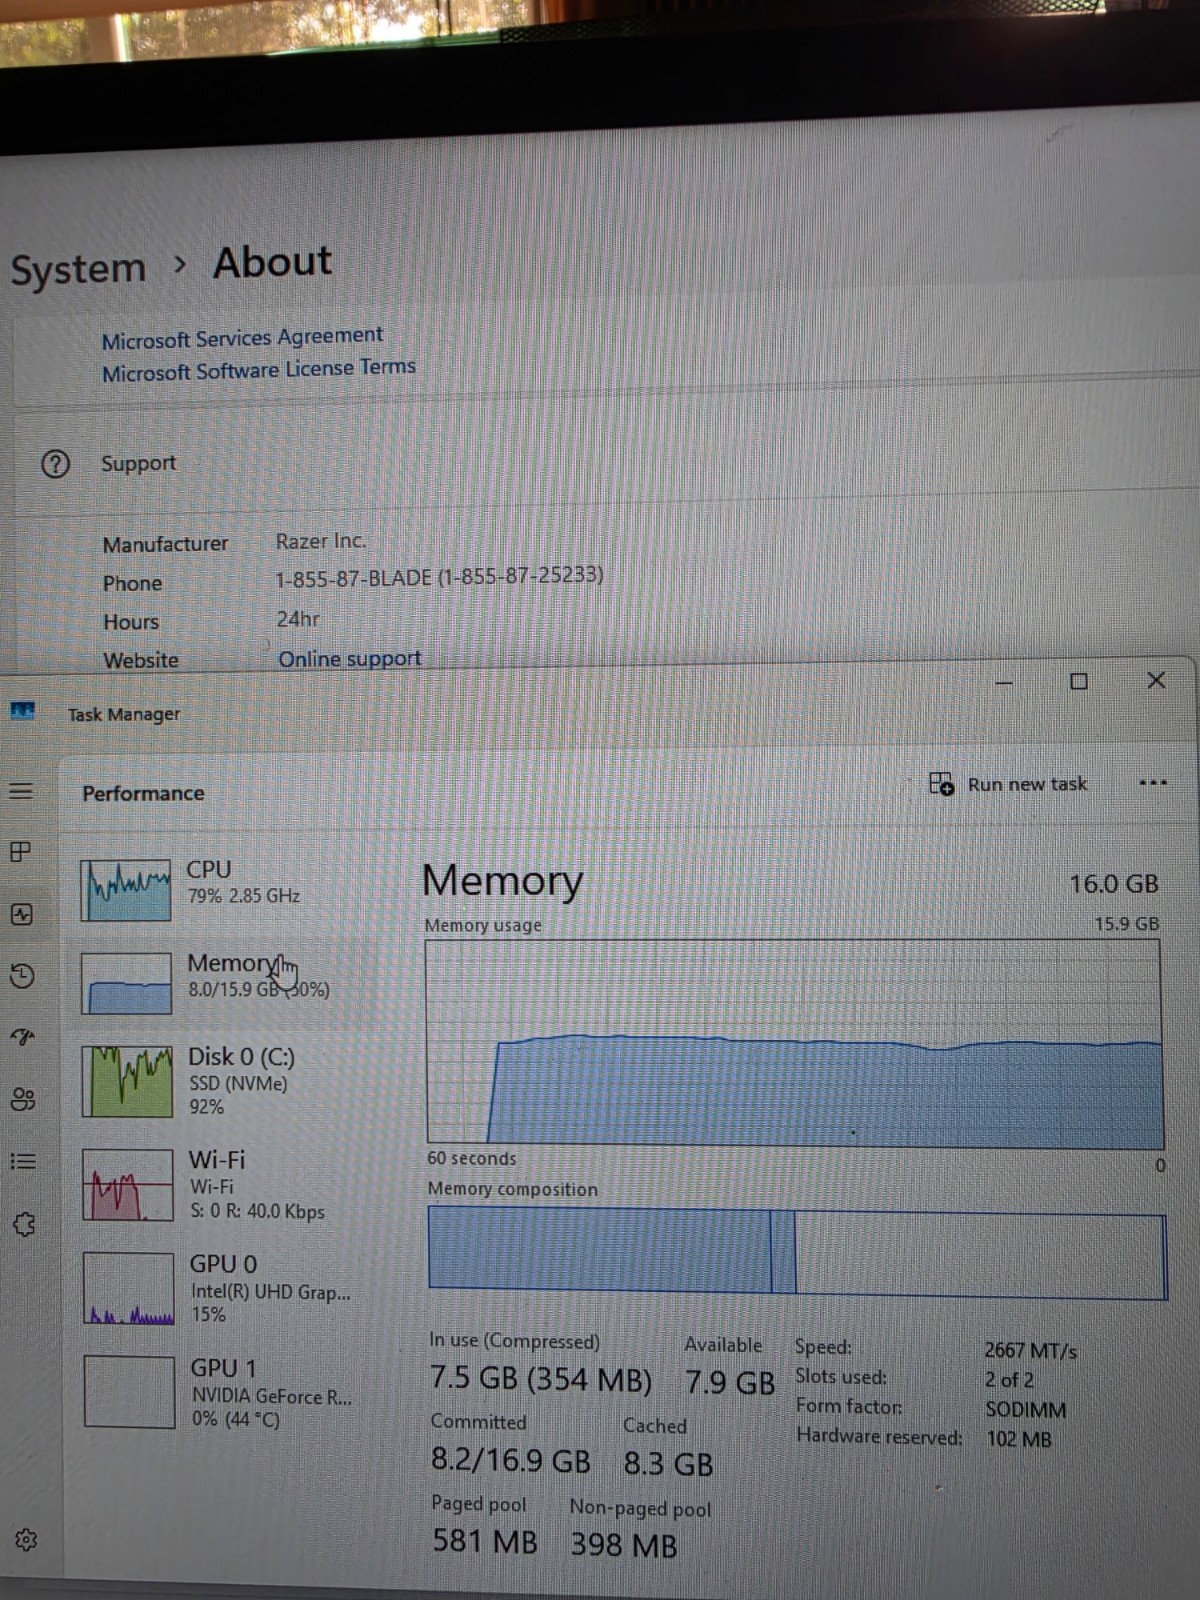
Task: Click the 1-855-87-BLADE phone number
Action: (439, 577)
